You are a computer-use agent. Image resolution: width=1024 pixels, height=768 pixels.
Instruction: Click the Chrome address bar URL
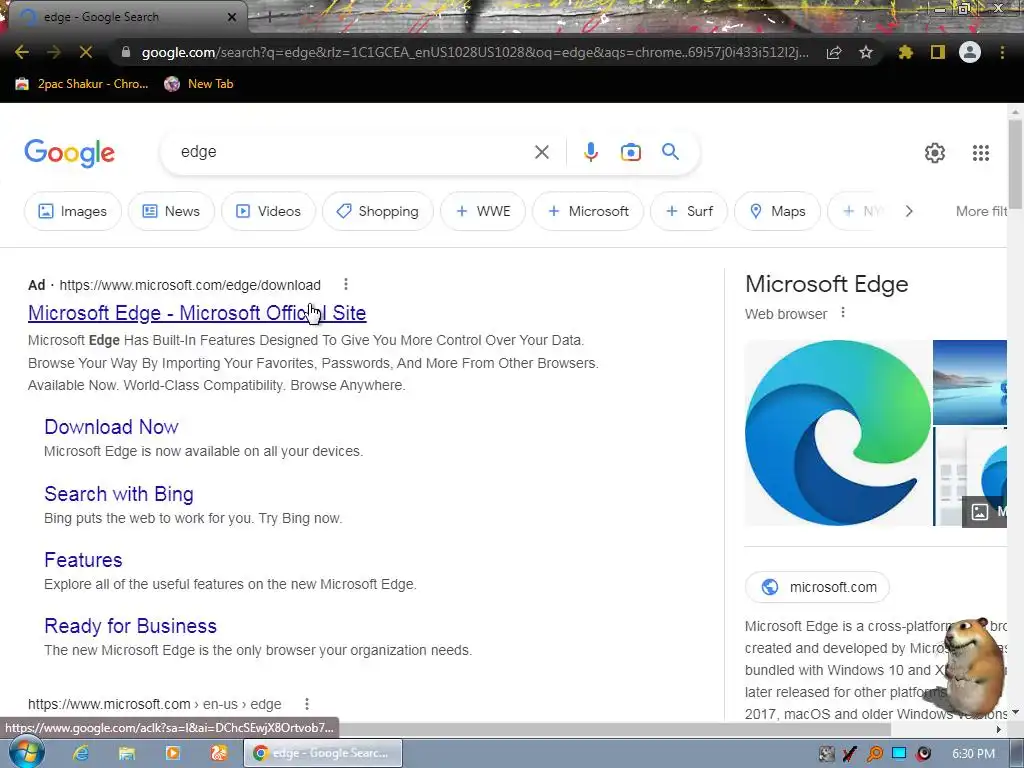475,52
